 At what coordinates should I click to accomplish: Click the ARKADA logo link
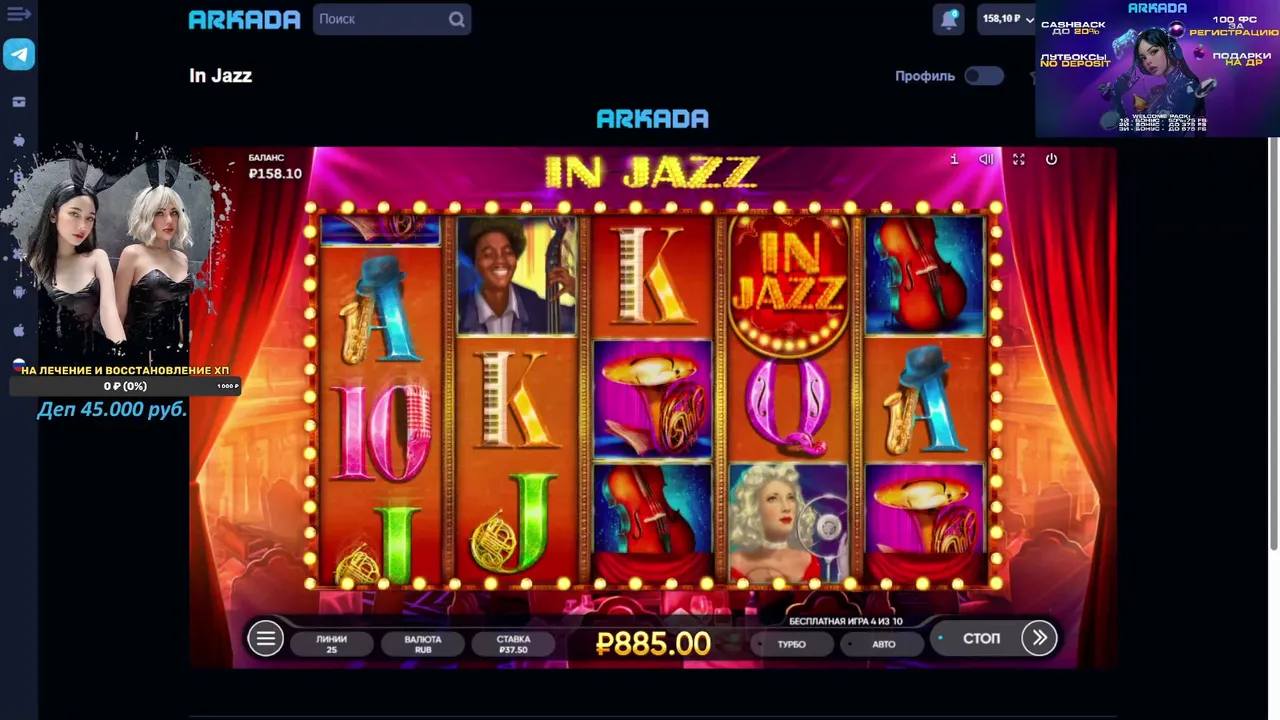(x=245, y=19)
